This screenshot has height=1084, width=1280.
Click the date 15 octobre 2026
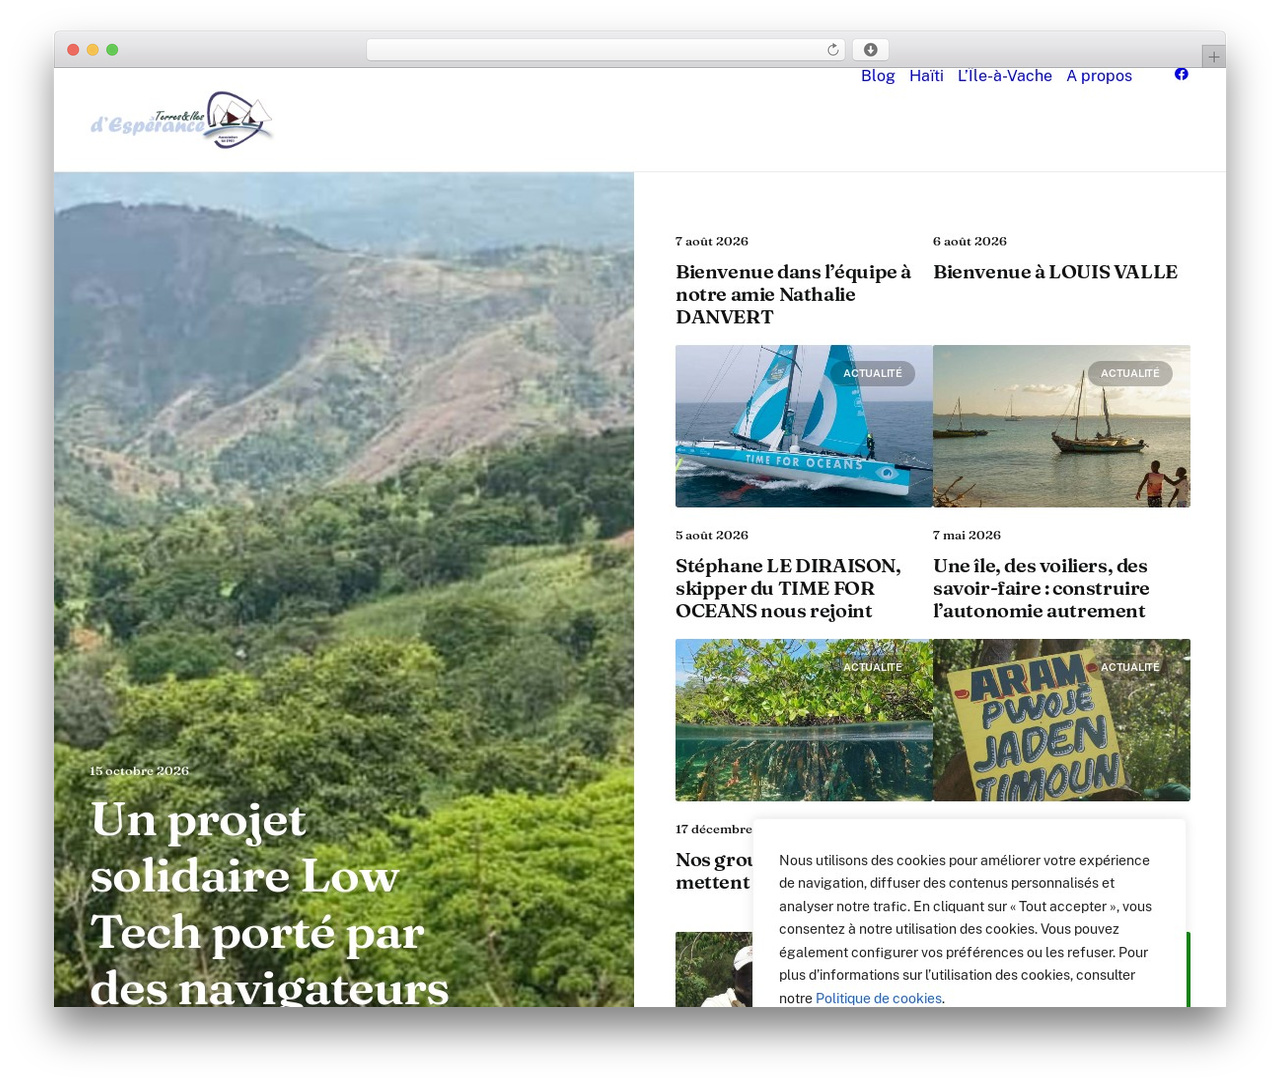(139, 771)
